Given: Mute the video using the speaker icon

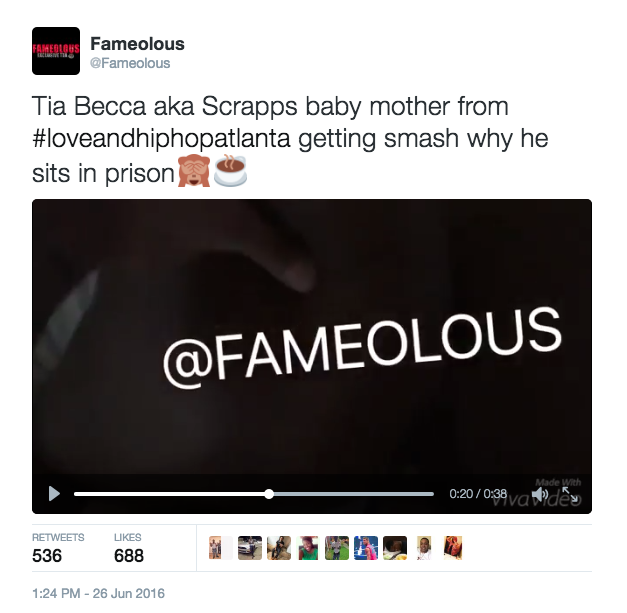Looking at the screenshot, I should 542,494.
